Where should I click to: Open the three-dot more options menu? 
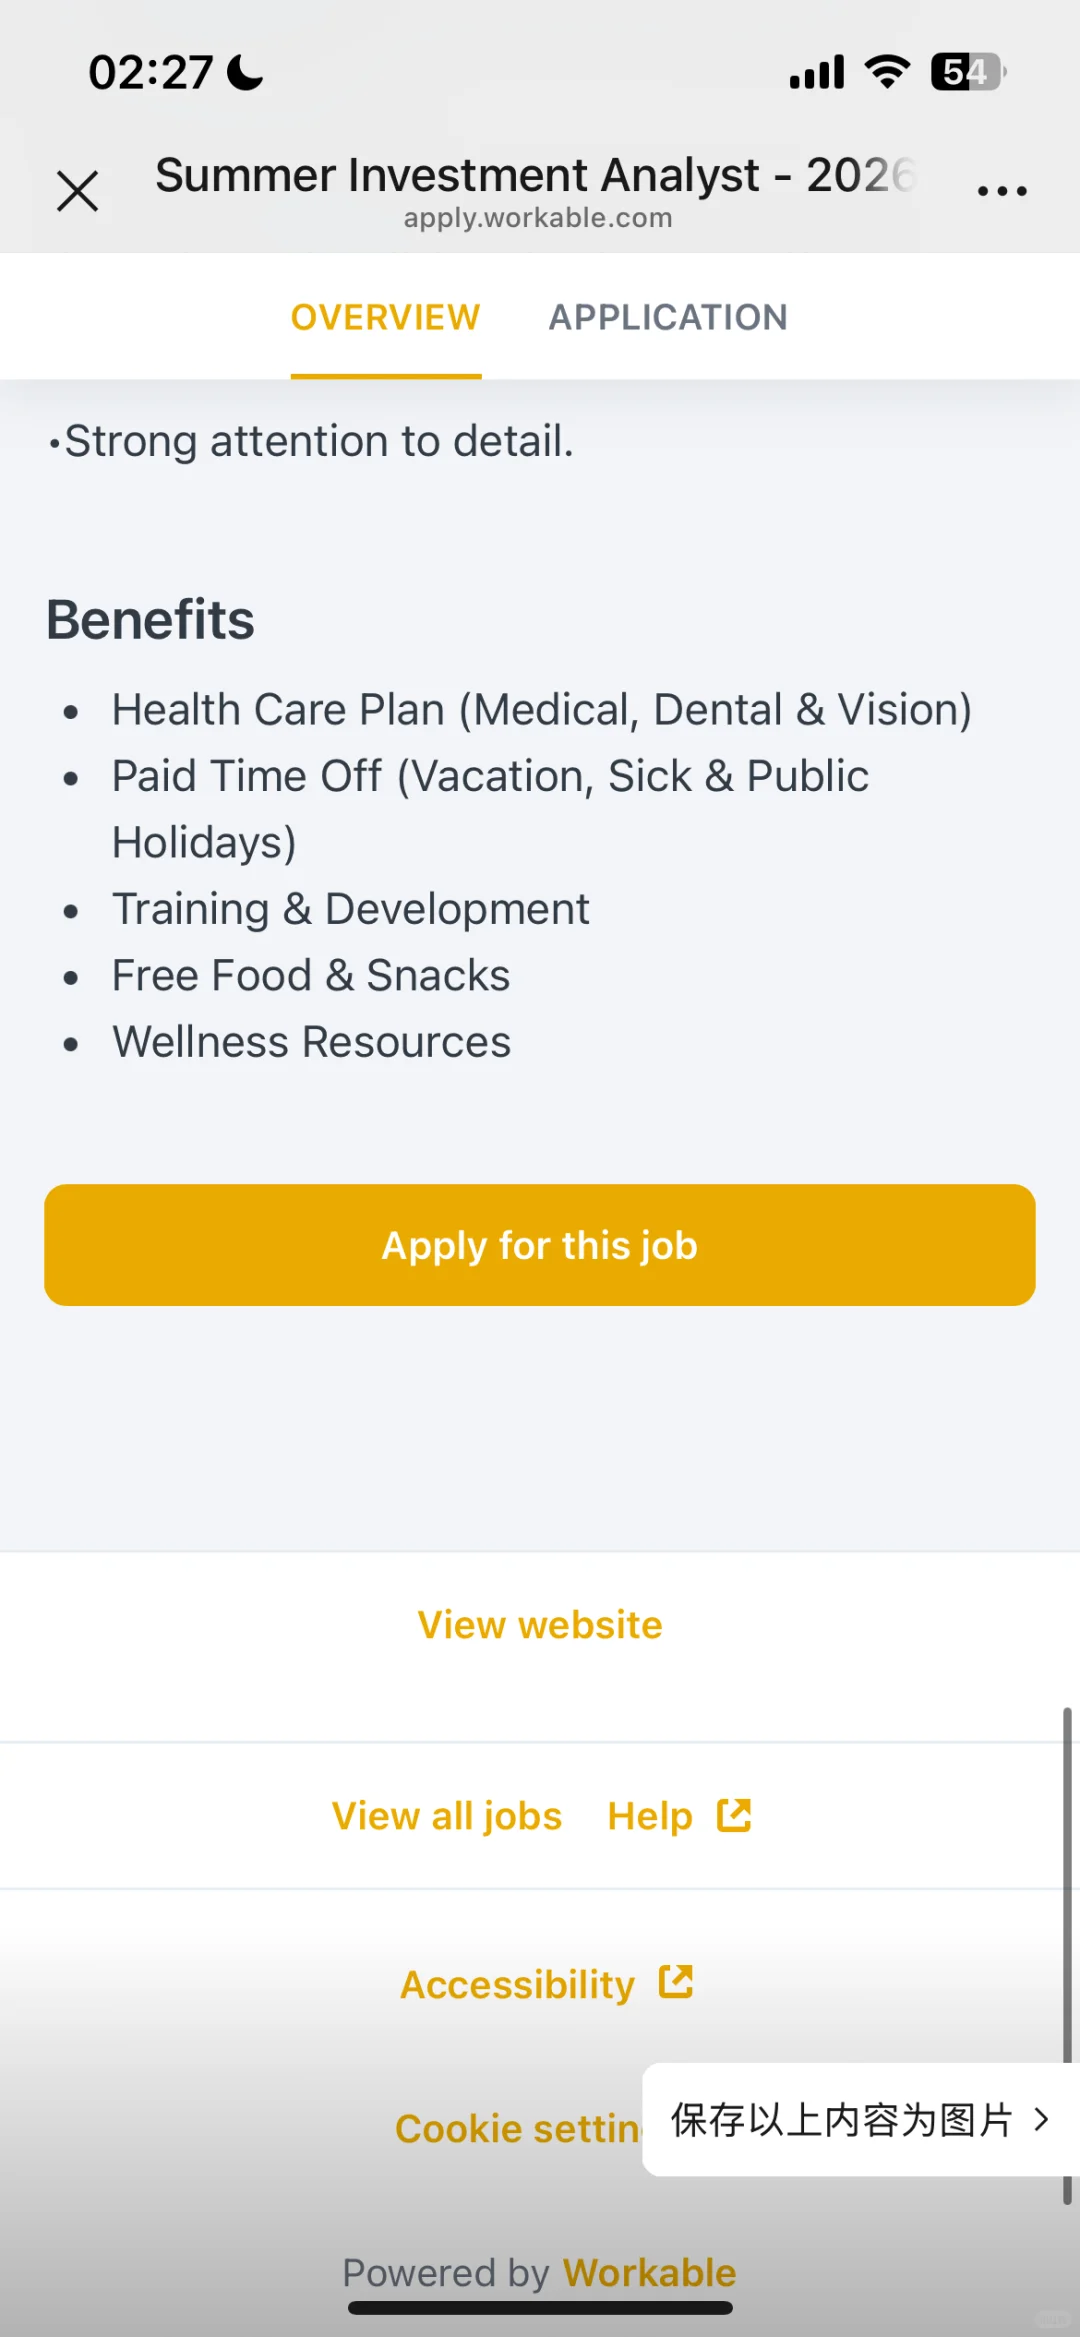[1002, 191]
